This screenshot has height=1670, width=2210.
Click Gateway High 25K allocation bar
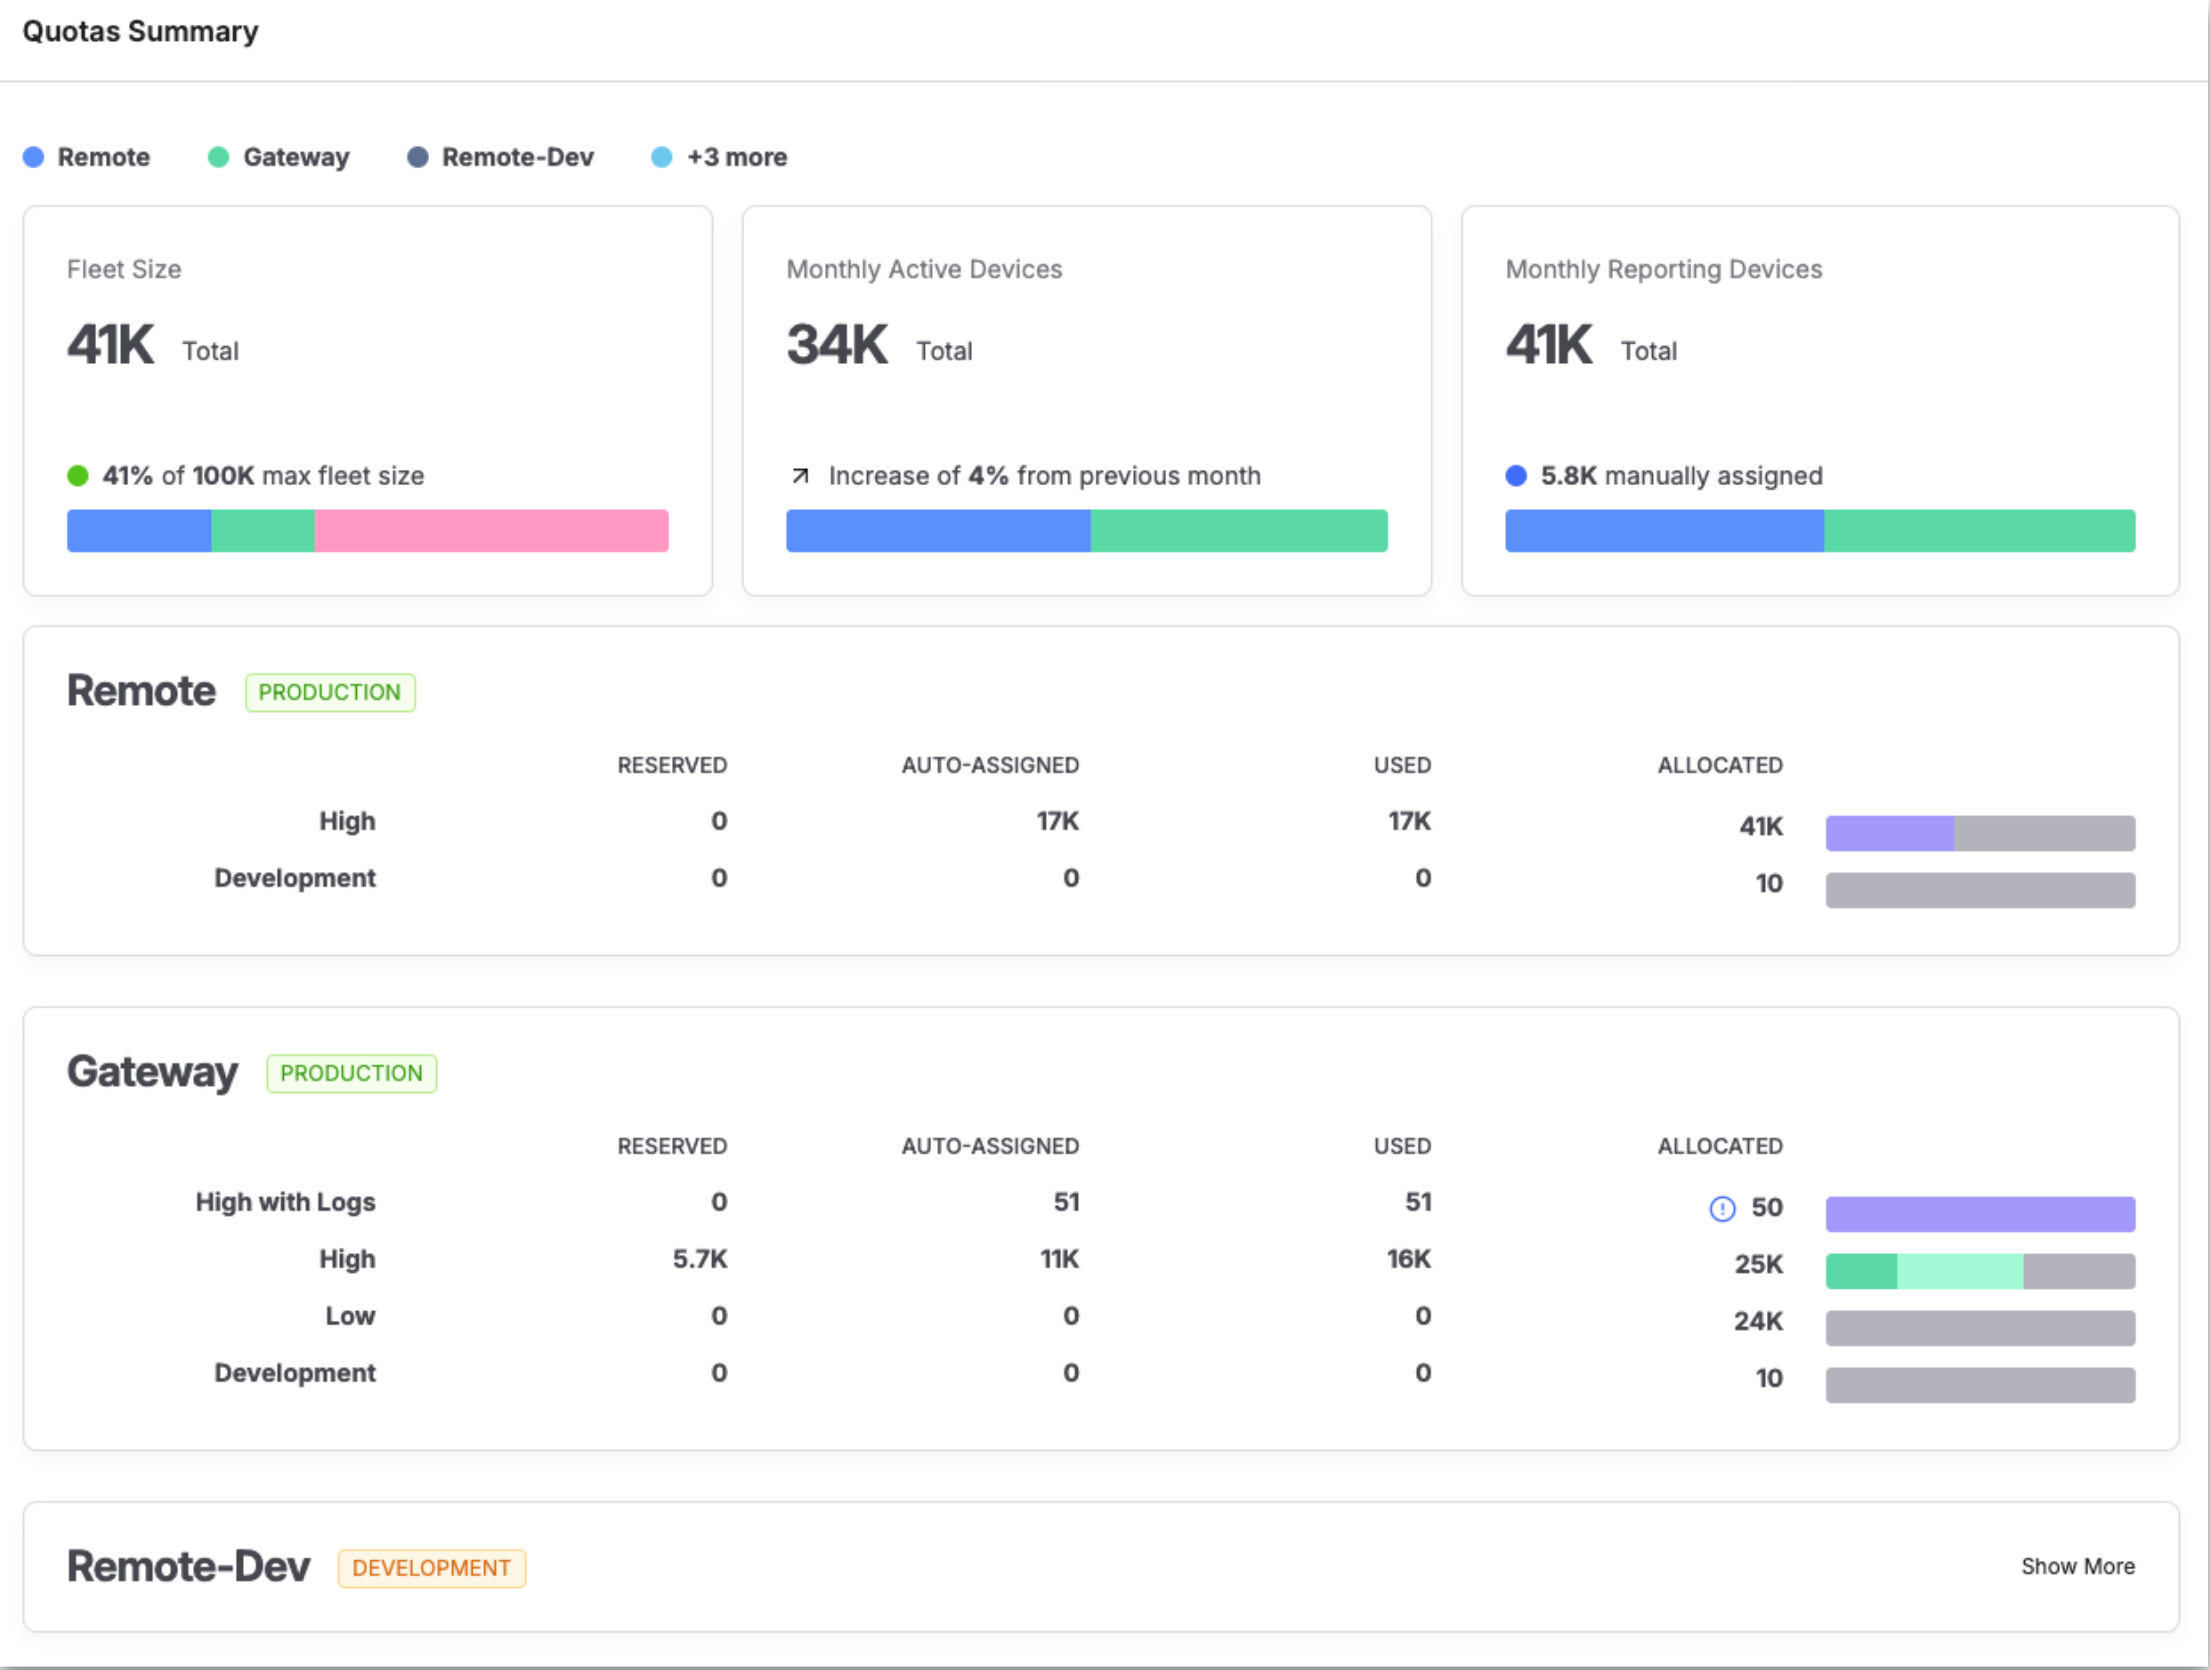(1979, 1271)
